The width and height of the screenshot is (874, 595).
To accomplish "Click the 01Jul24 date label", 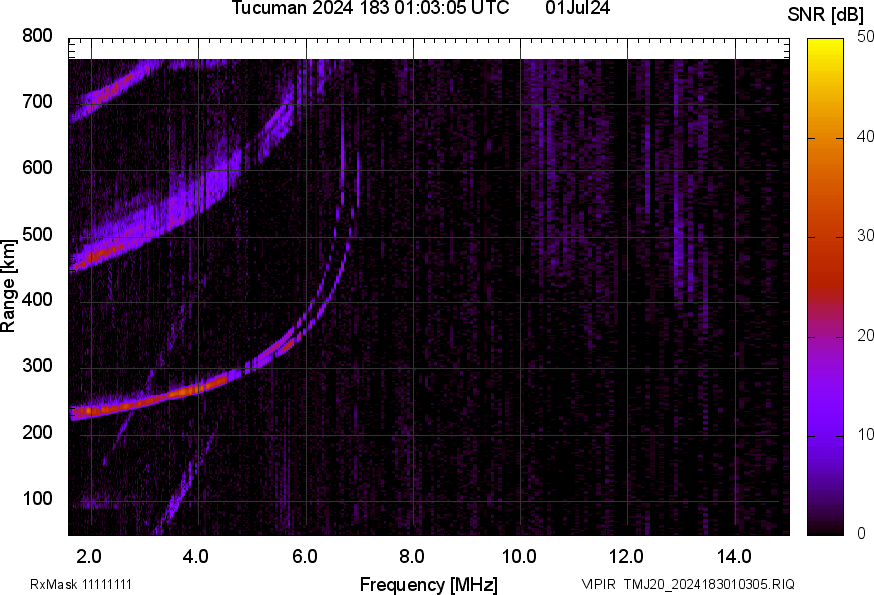I will tap(577, 8).
